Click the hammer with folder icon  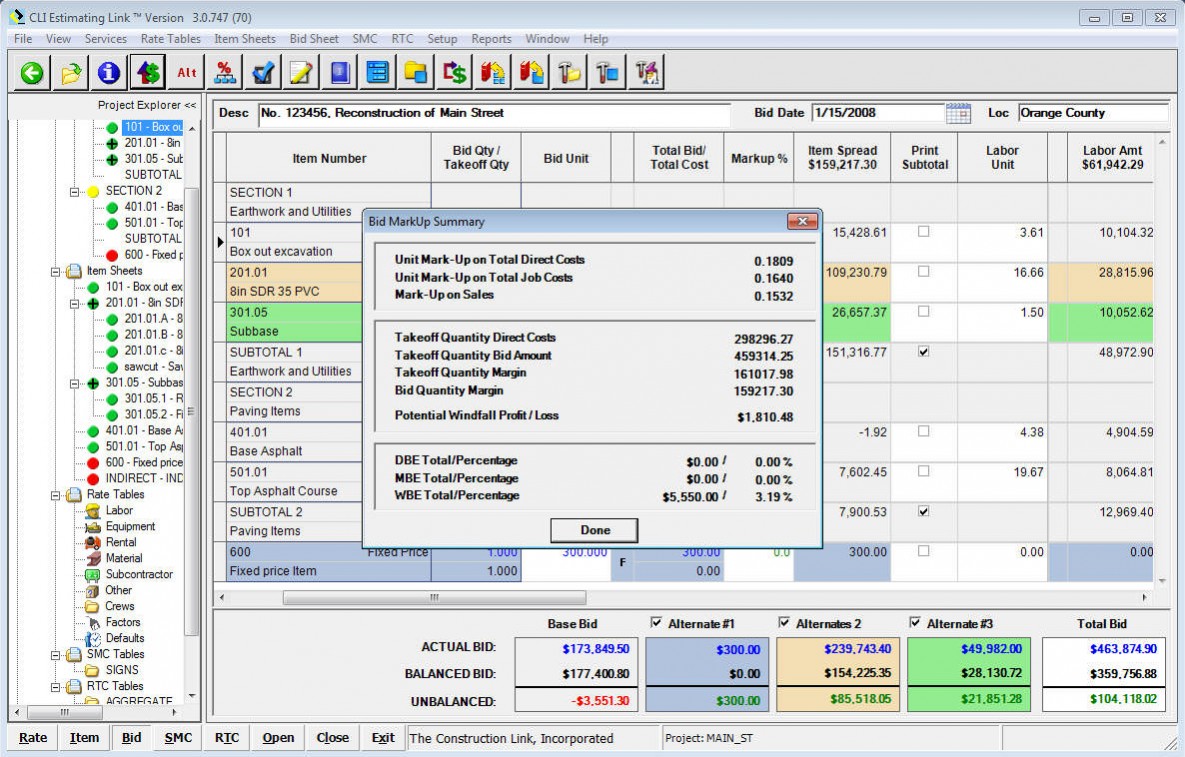point(570,73)
